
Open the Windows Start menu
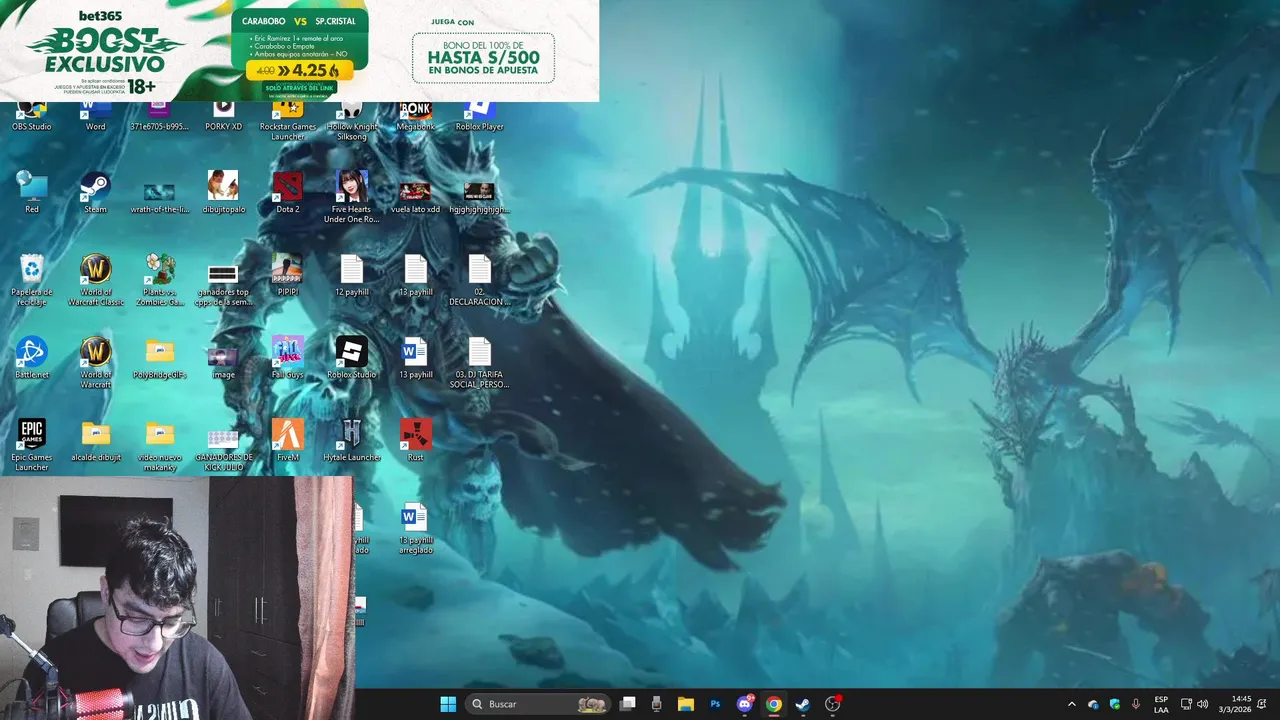coord(448,704)
